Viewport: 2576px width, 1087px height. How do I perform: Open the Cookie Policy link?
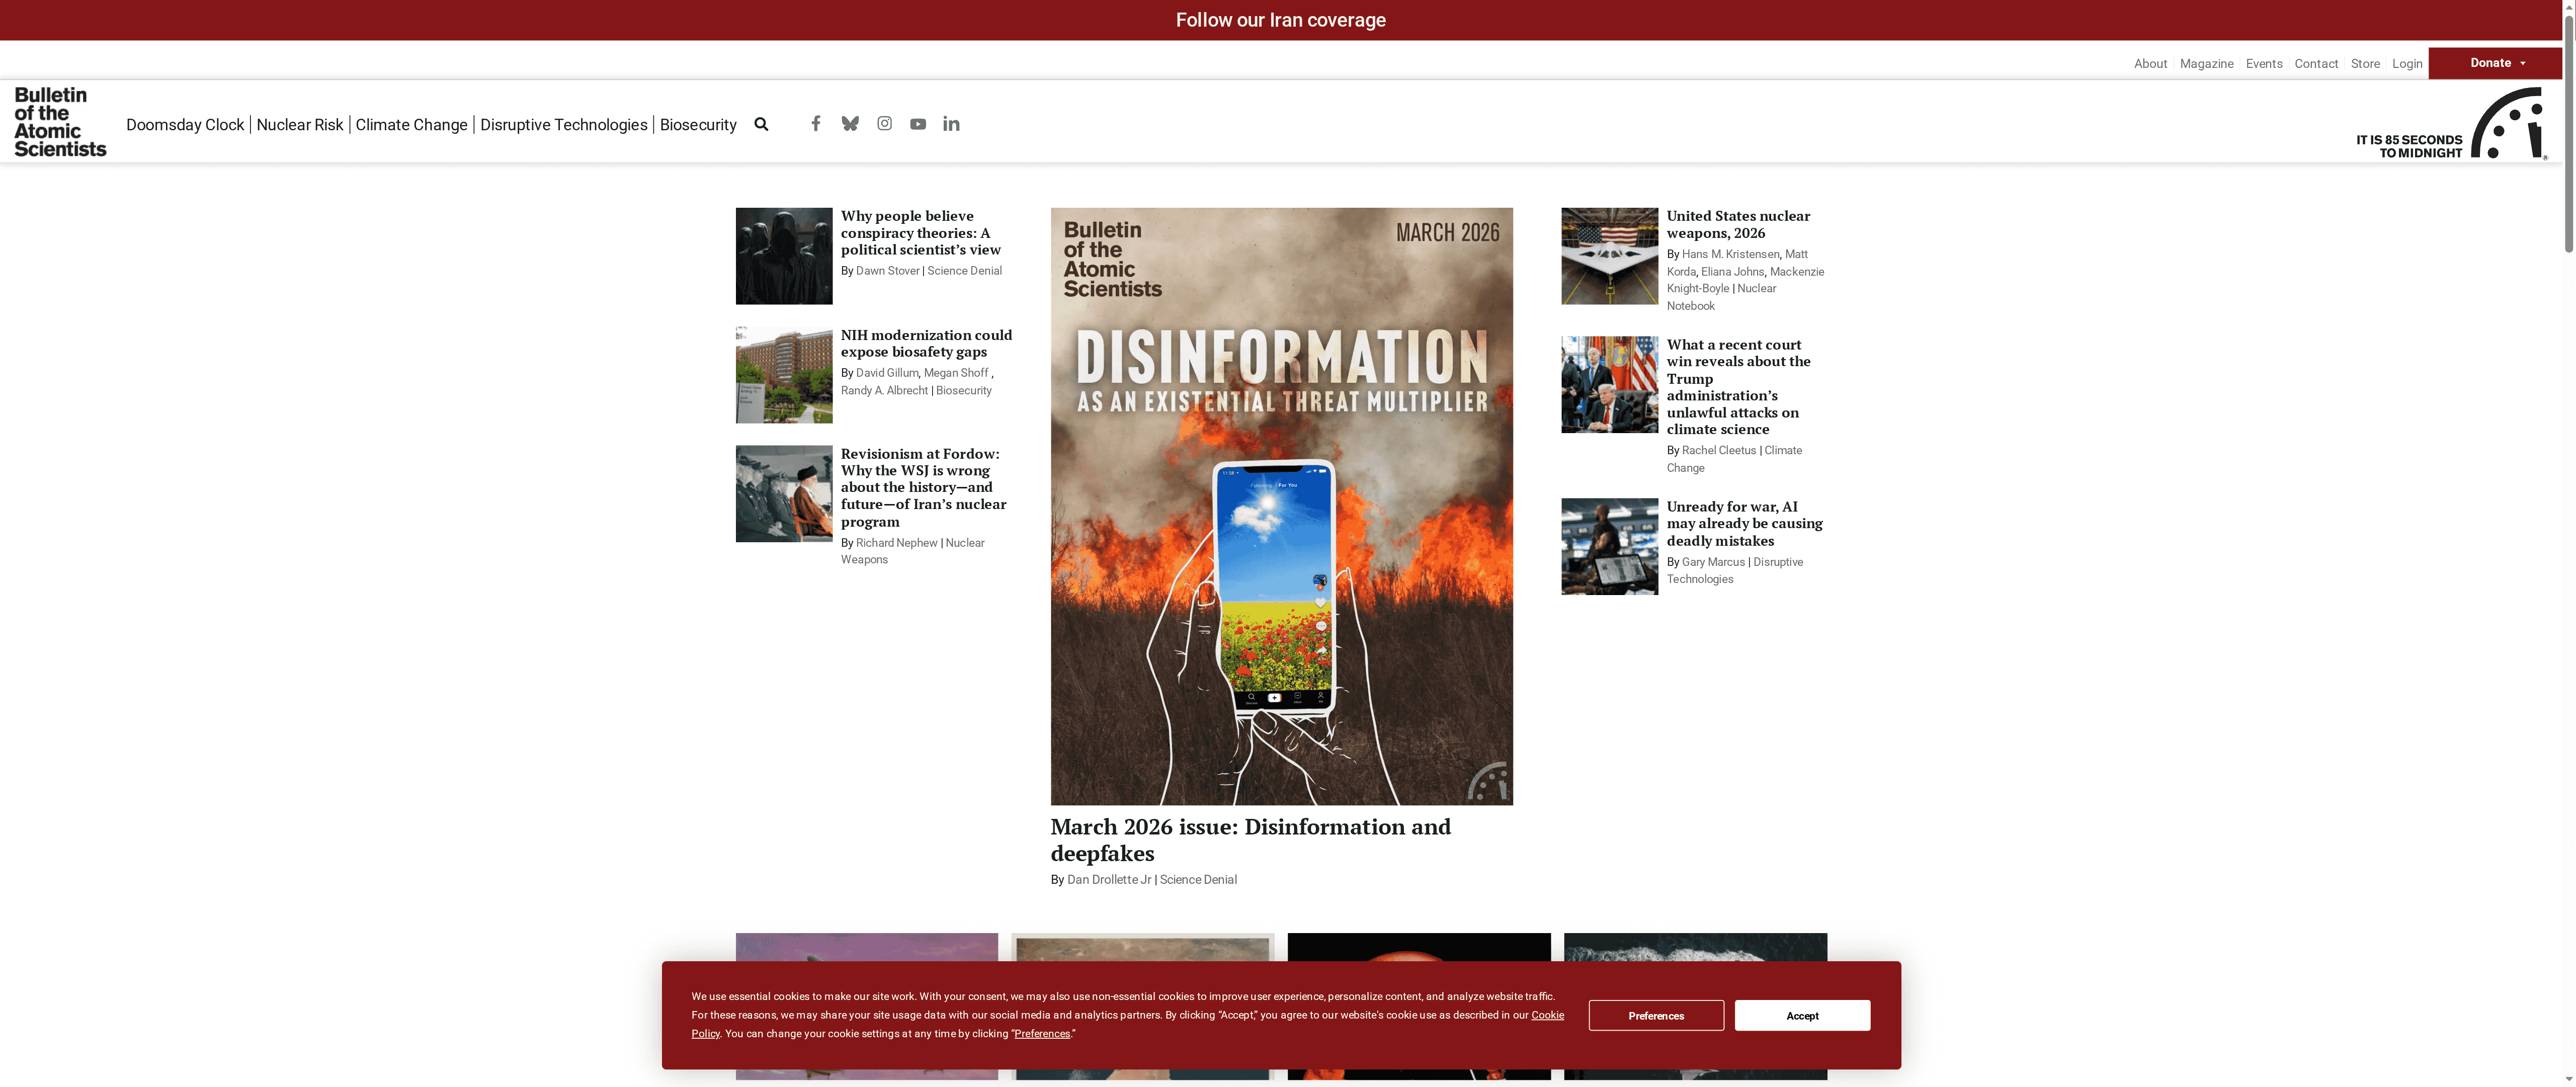tap(1546, 1015)
